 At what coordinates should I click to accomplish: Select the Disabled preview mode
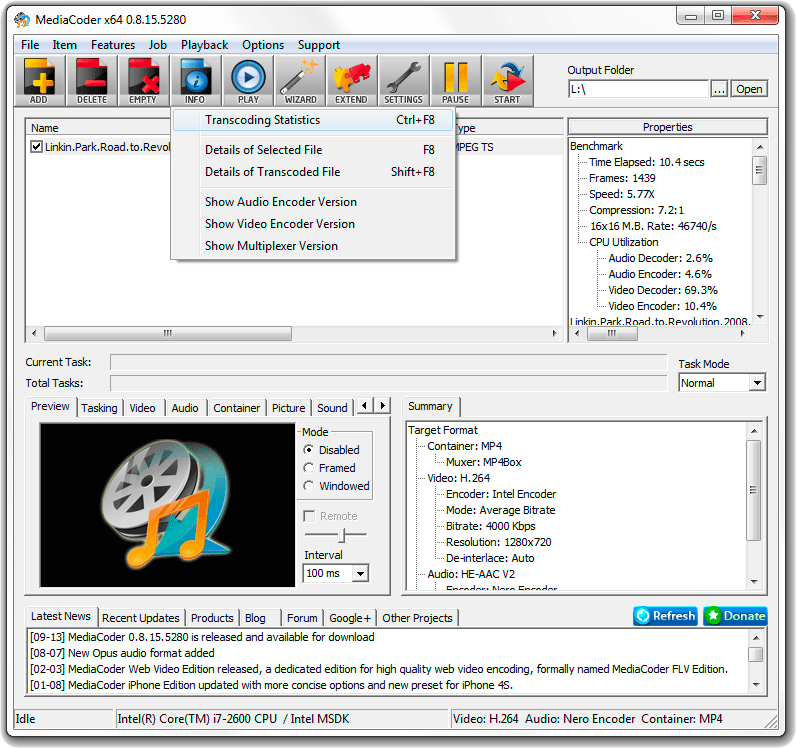(308, 450)
